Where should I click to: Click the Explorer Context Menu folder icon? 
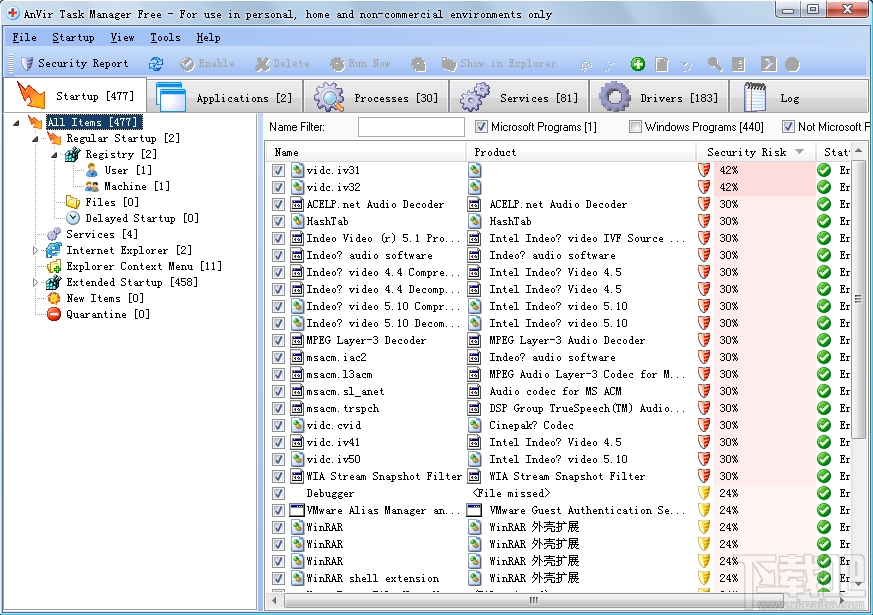pyautogui.click(x=54, y=266)
